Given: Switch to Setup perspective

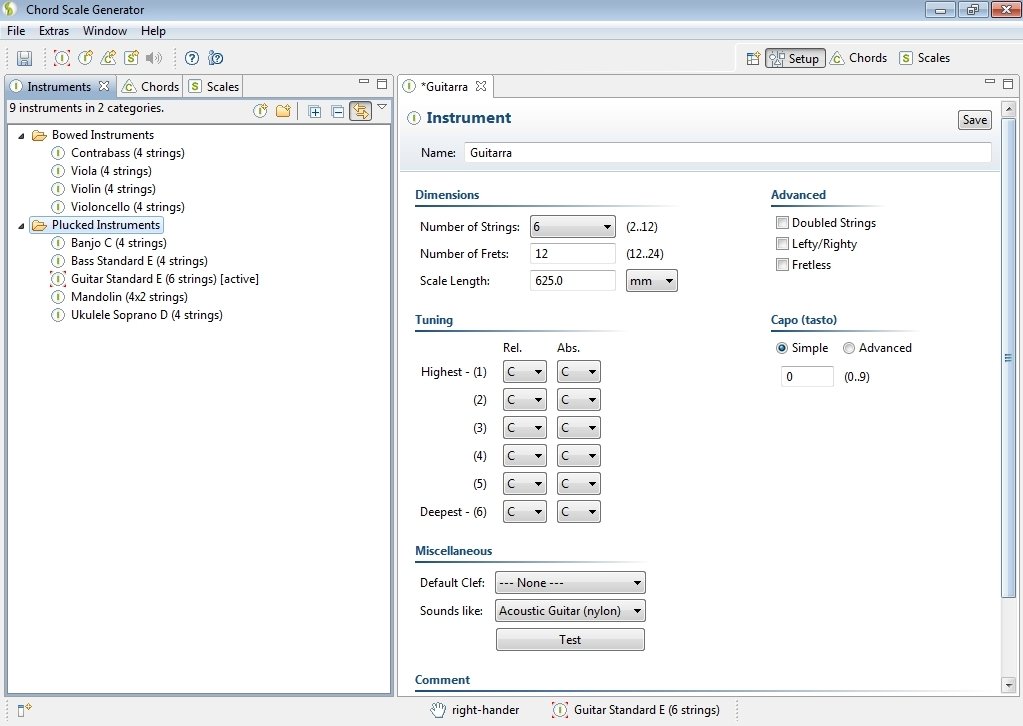Looking at the screenshot, I should (795, 58).
